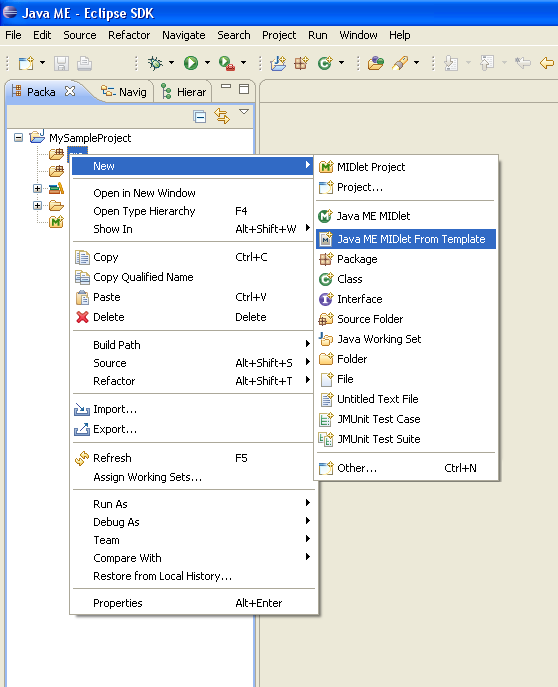Expand the library node under MySampleProject
The width and height of the screenshot is (558, 687).
[37, 188]
